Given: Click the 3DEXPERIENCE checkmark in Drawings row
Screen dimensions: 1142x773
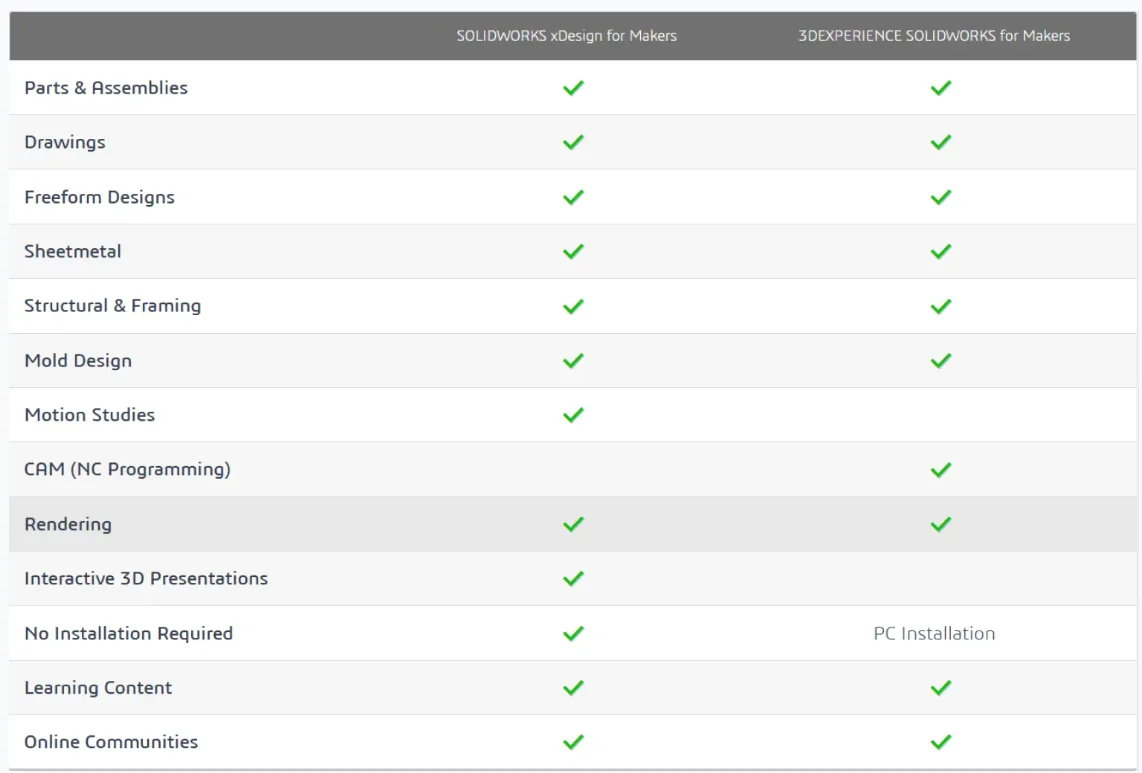Looking at the screenshot, I should point(940,142).
